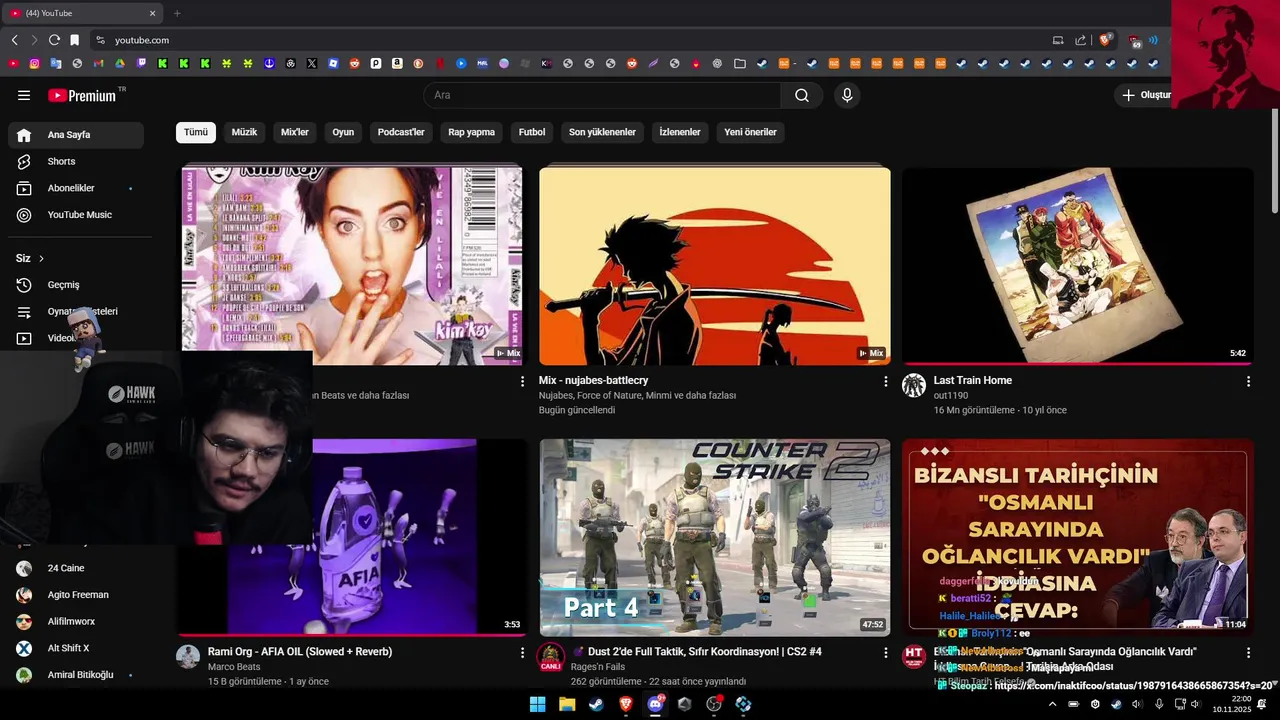1280x720 pixels.
Task: Open YouTube Music in sidebar
Action: point(76,215)
